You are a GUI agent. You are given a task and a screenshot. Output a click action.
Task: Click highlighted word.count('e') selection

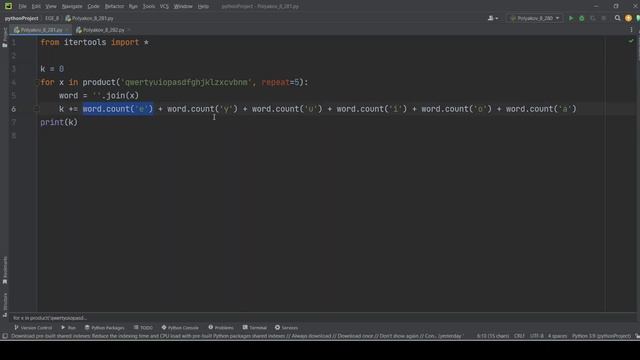118,109
